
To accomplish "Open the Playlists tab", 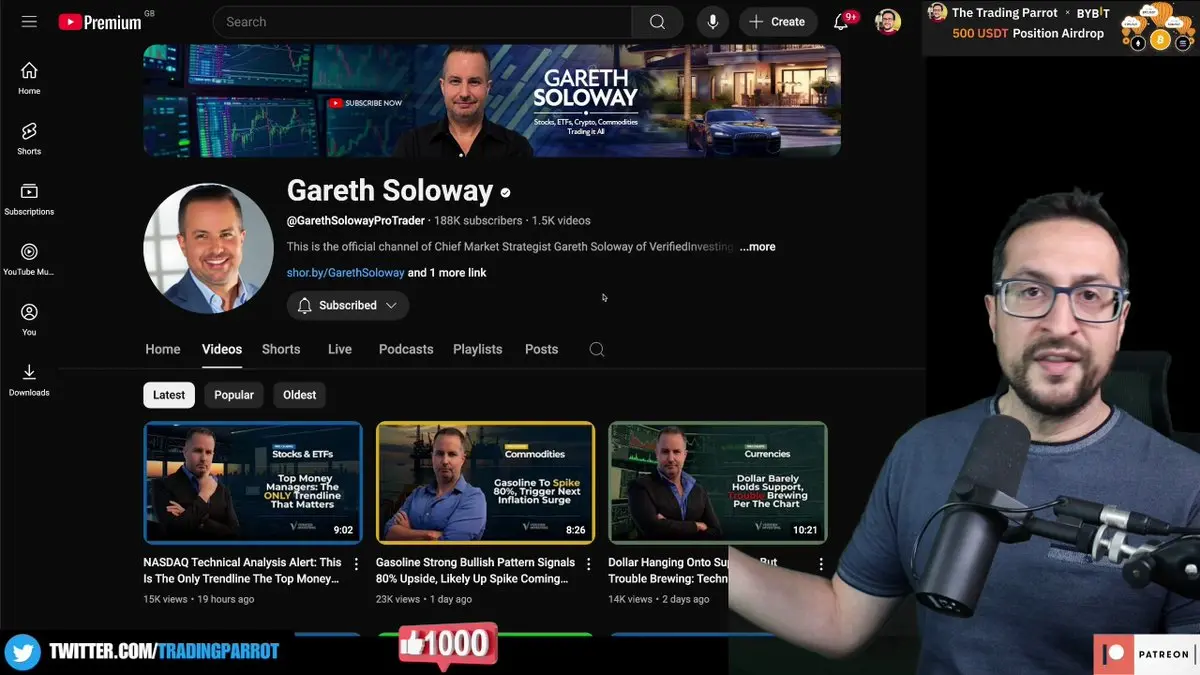I will click(478, 349).
